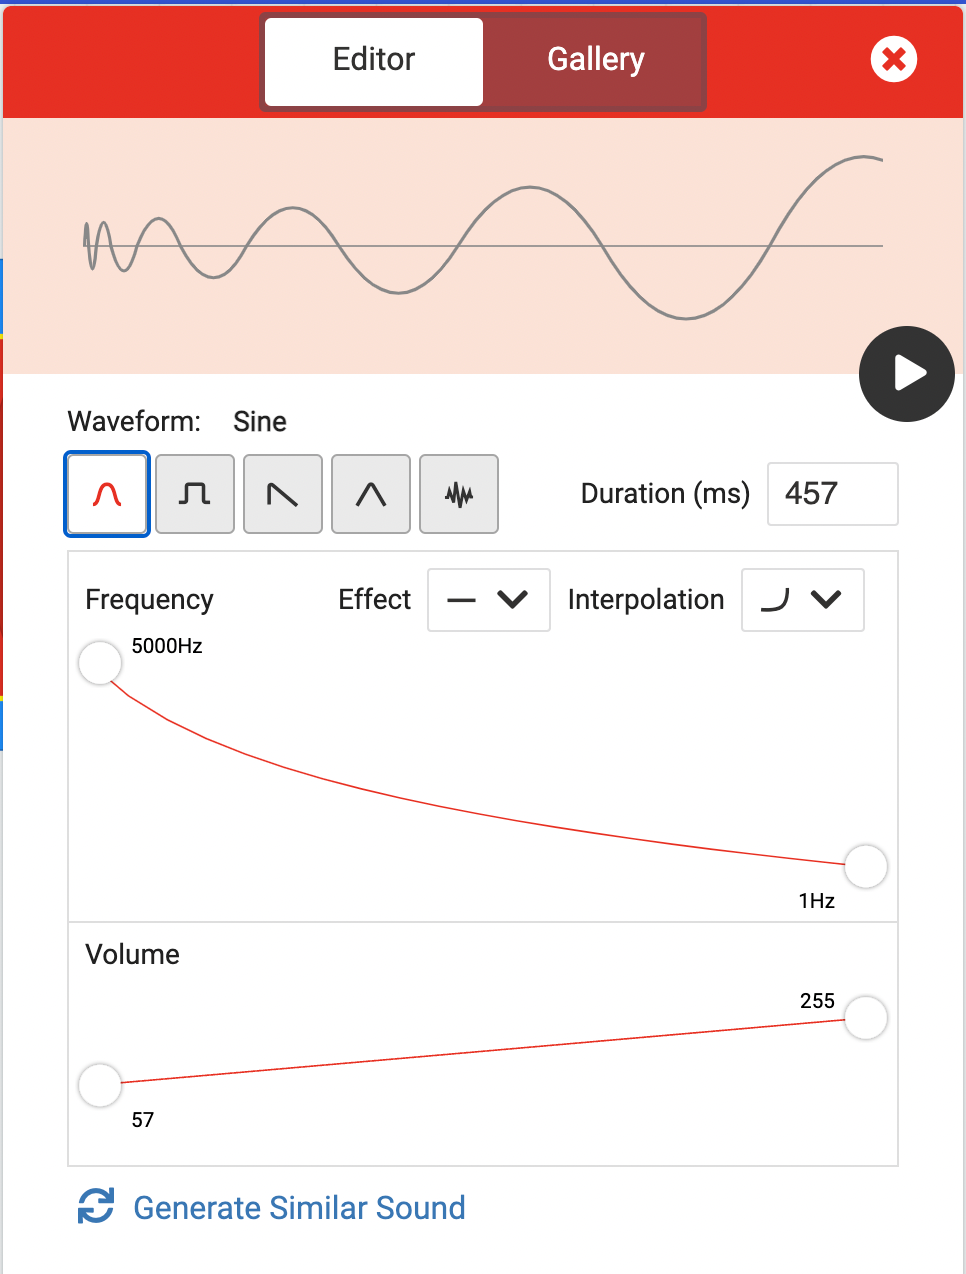Click the 5000Hz start frequency handle
The height and width of the screenshot is (1274, 966).
[x=100, y=663]
